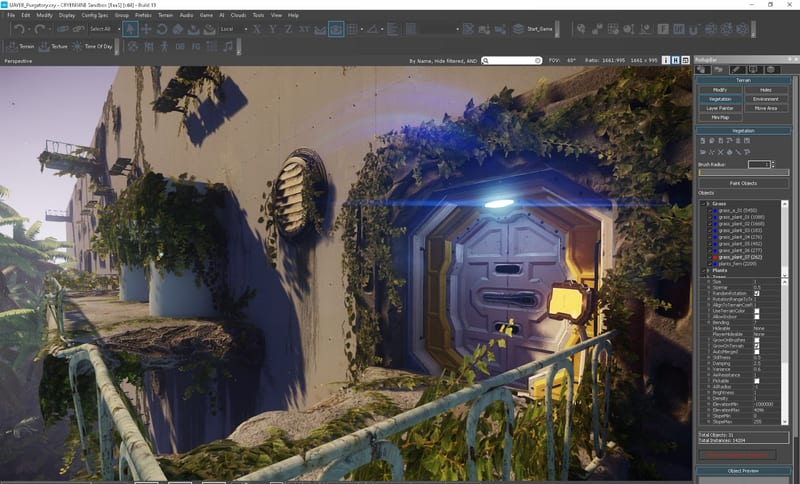Image resolution: width=800 pixels, height=484 pixels.
Task: Open the Terrain editor toolbar button
Action: tap(20, 46)
